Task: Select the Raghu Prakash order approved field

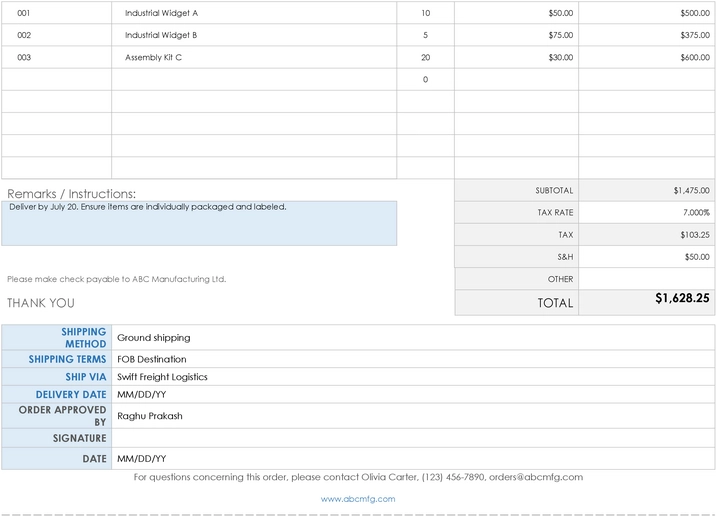Action: click(413, 416)
